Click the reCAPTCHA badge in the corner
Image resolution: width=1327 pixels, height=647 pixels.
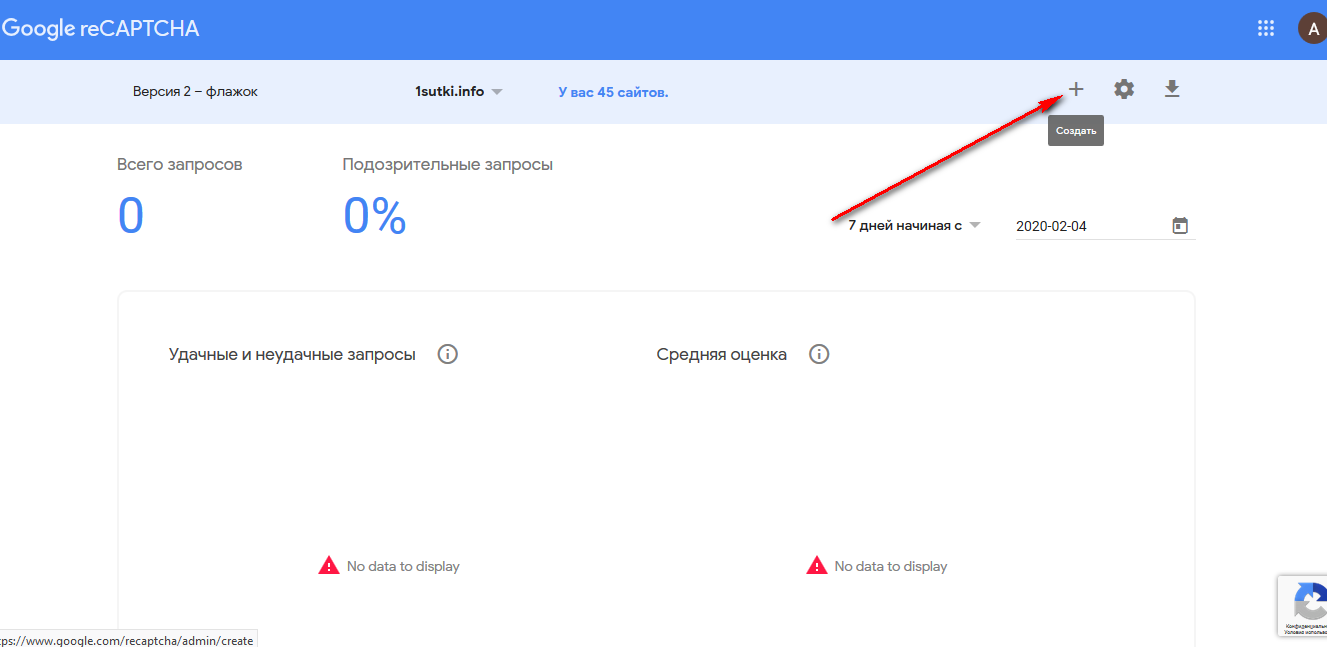pyautogui.click(x=1304, y=605)
